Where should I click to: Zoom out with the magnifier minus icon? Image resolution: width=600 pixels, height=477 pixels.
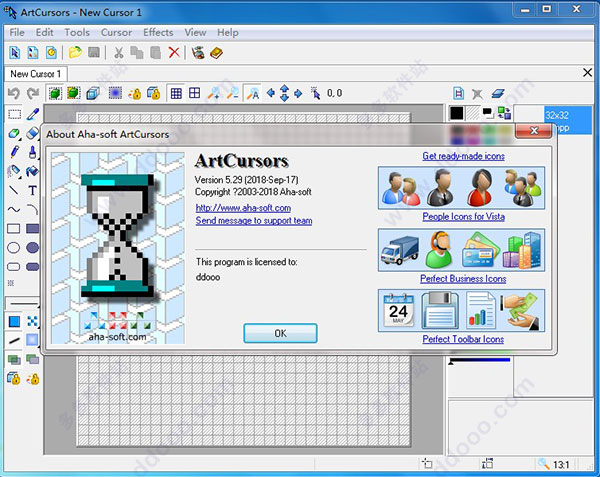point(233,93)
